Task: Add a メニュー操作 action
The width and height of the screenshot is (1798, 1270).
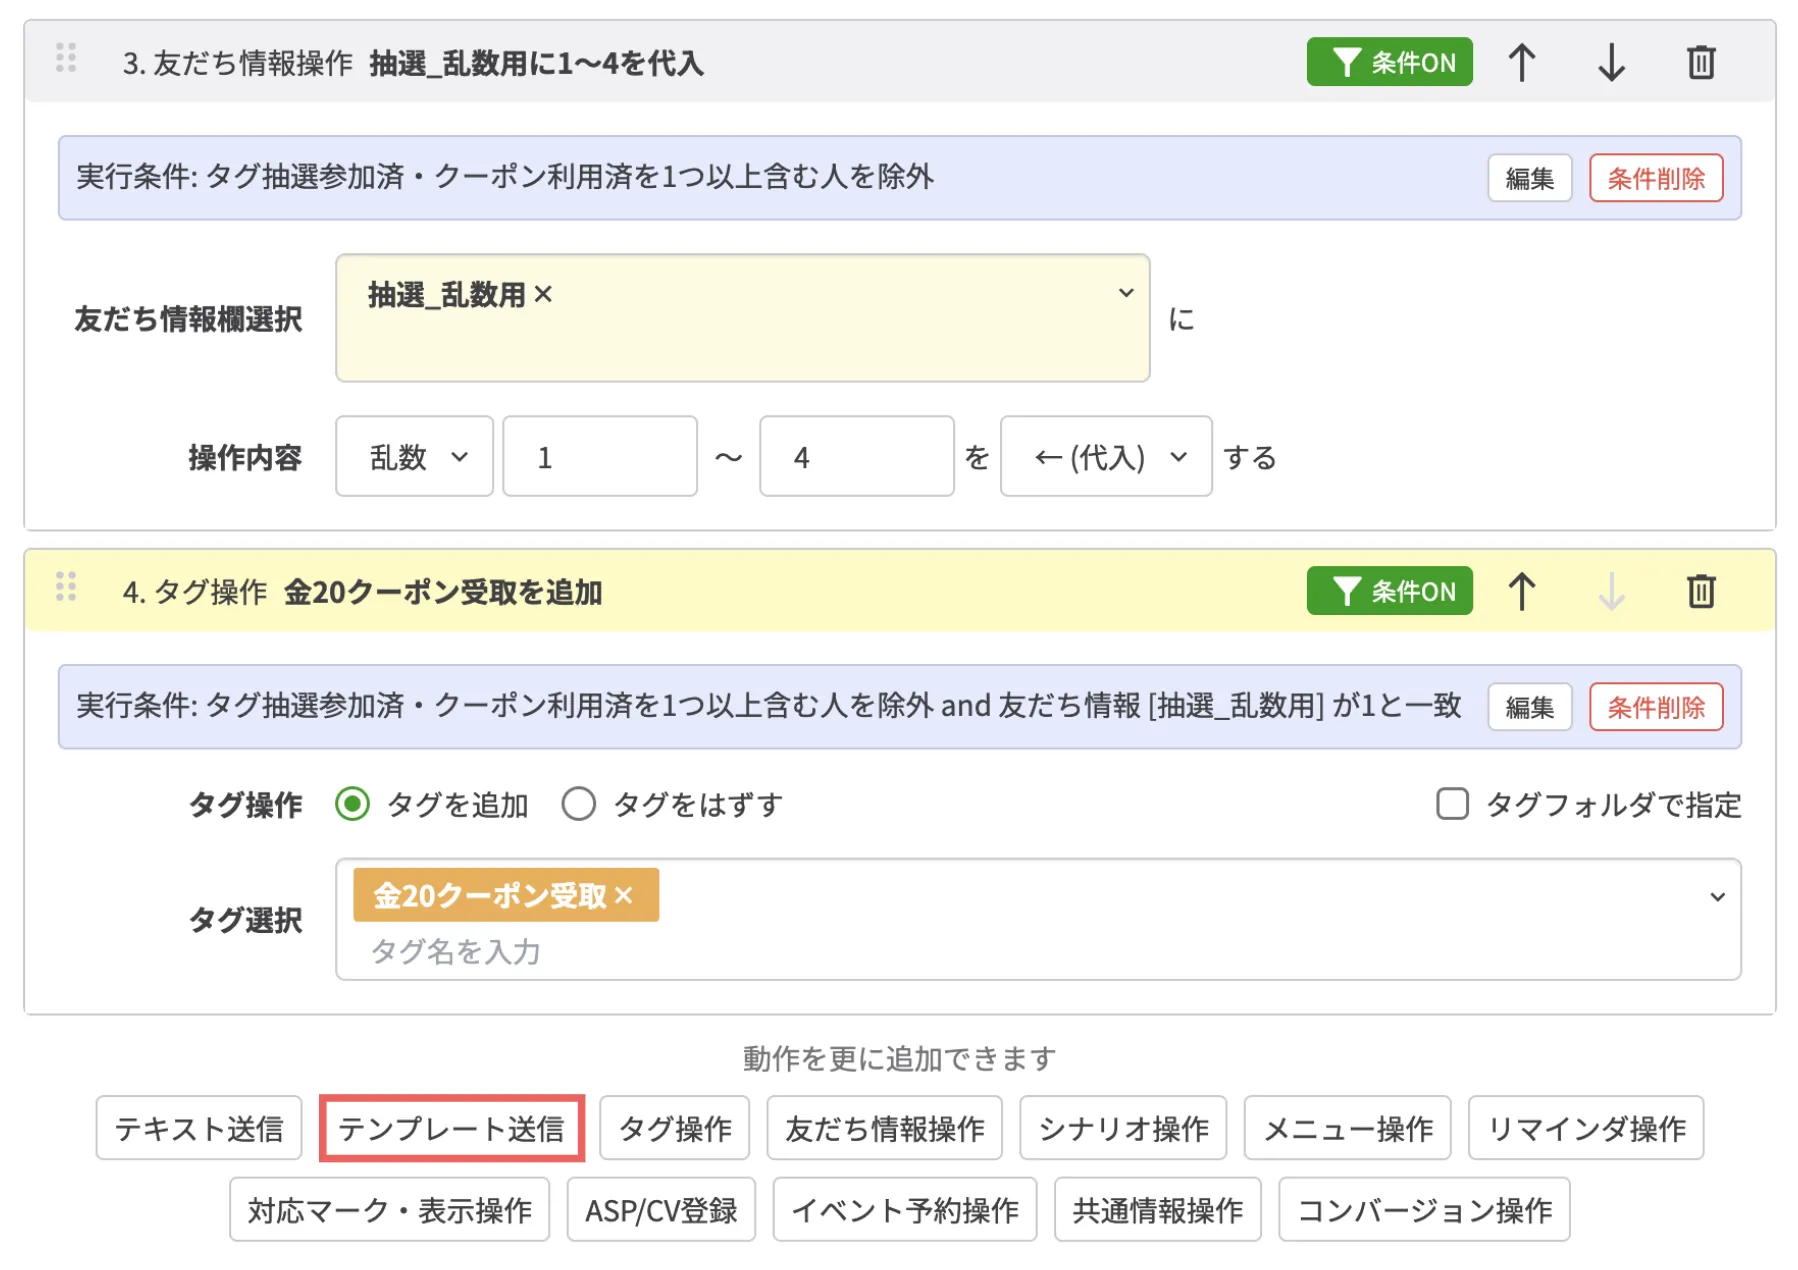Action: coord(1348,1128)
